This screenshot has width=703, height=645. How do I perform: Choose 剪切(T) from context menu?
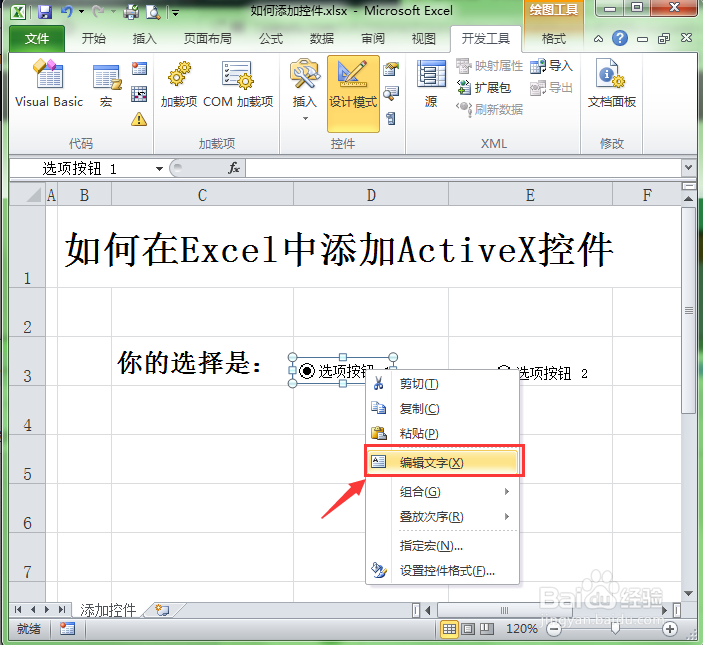coord(443,384)
